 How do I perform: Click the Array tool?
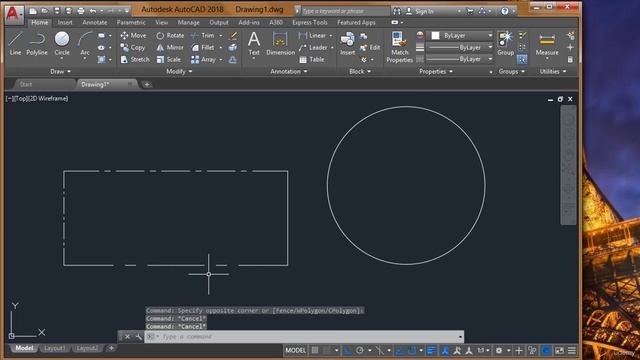204,60
